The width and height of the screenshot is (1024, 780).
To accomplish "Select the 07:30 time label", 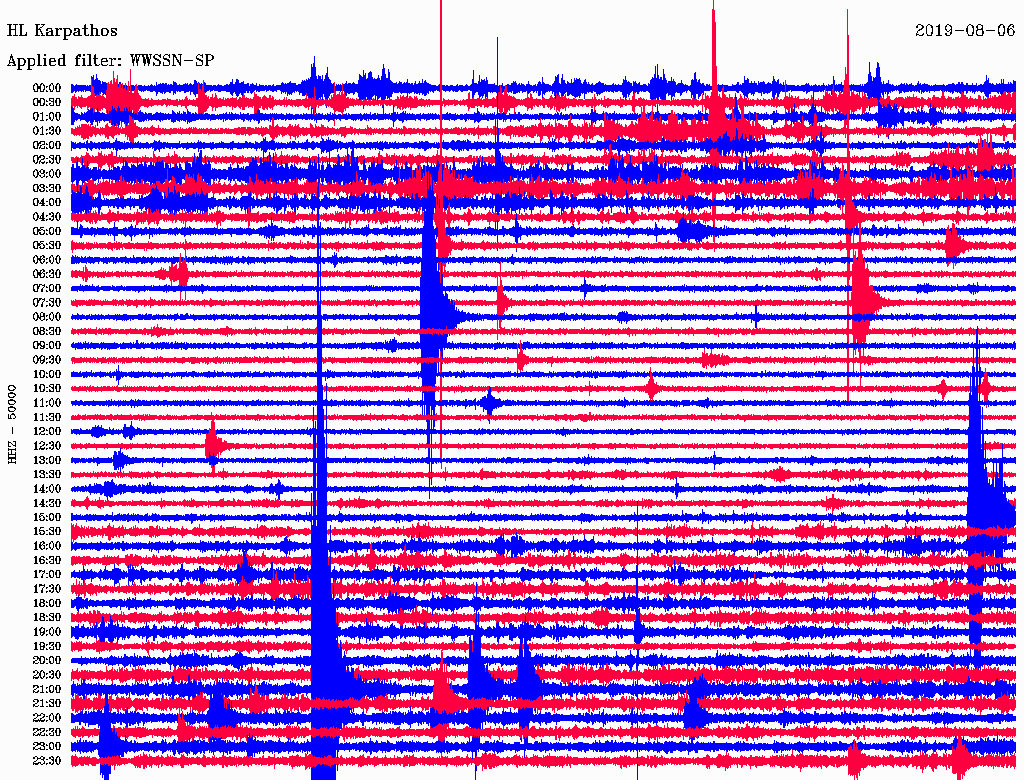I will [47, 303].
